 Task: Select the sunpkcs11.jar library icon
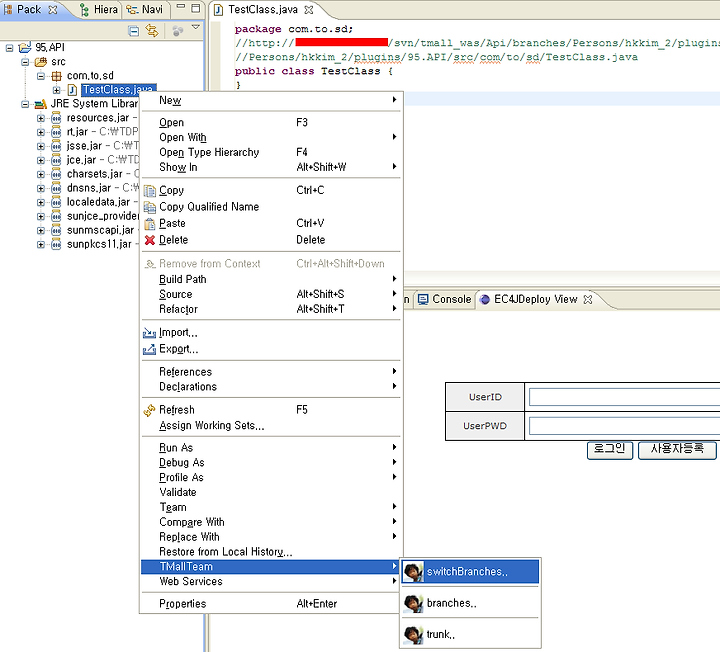(x=56, y=244)
